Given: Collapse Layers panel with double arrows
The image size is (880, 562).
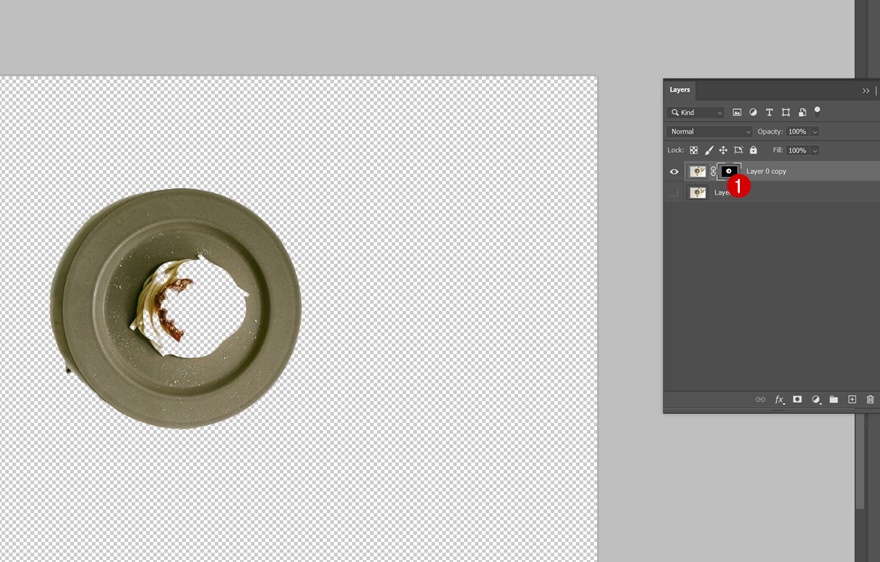Looking at the screenshot, I should pyautogui.click(x=865, y=90).
